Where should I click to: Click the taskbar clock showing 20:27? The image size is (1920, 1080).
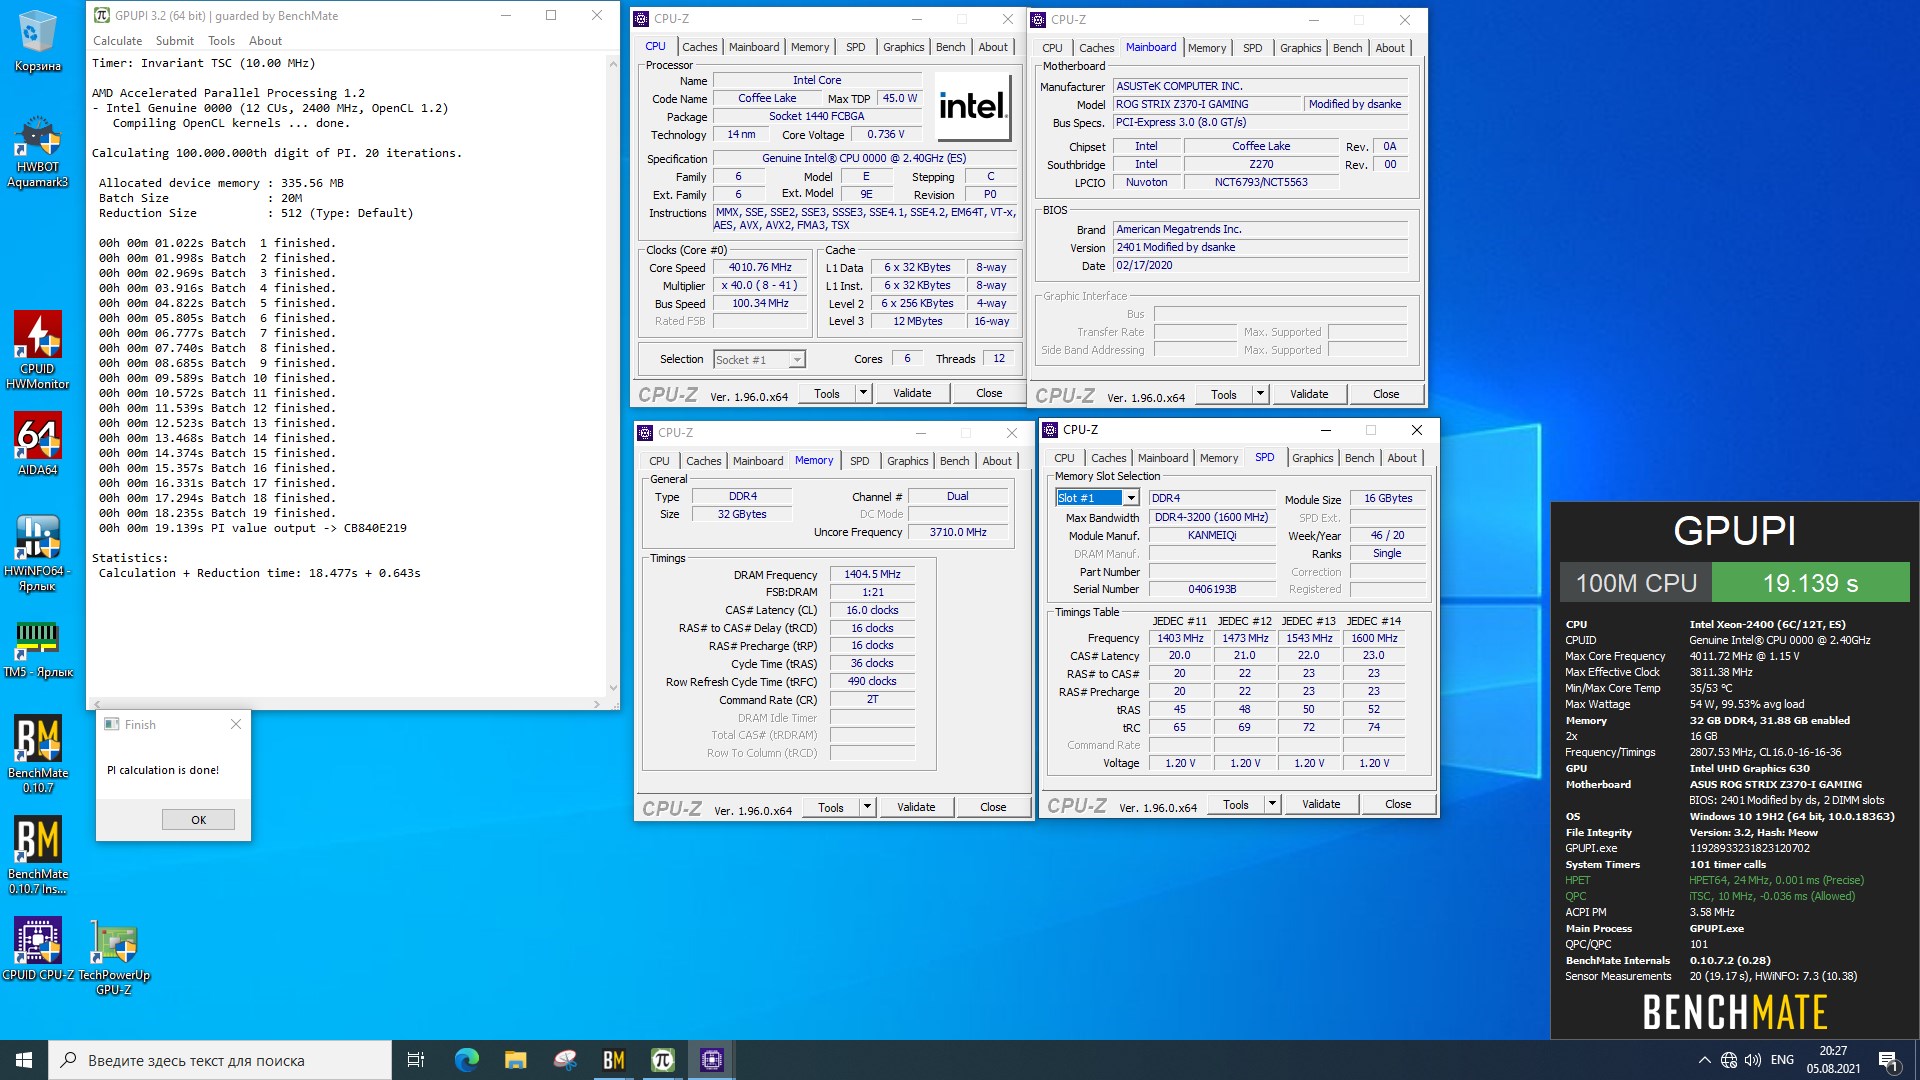1833,1060
